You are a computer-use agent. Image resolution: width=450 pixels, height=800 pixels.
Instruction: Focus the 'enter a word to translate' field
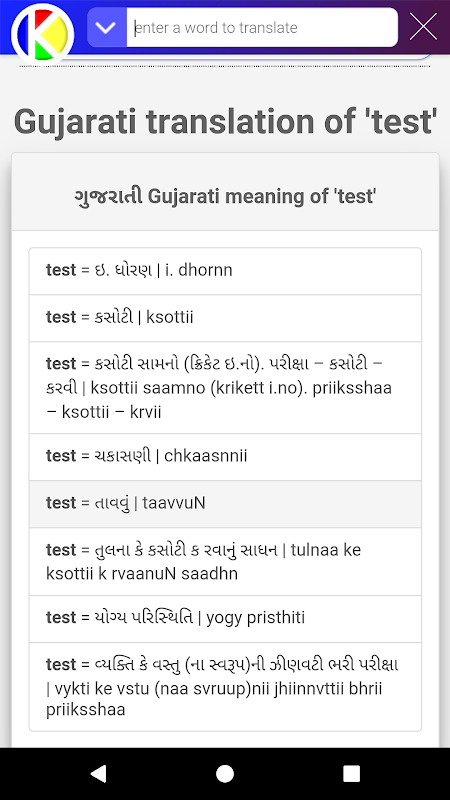(x=262, y=28)
